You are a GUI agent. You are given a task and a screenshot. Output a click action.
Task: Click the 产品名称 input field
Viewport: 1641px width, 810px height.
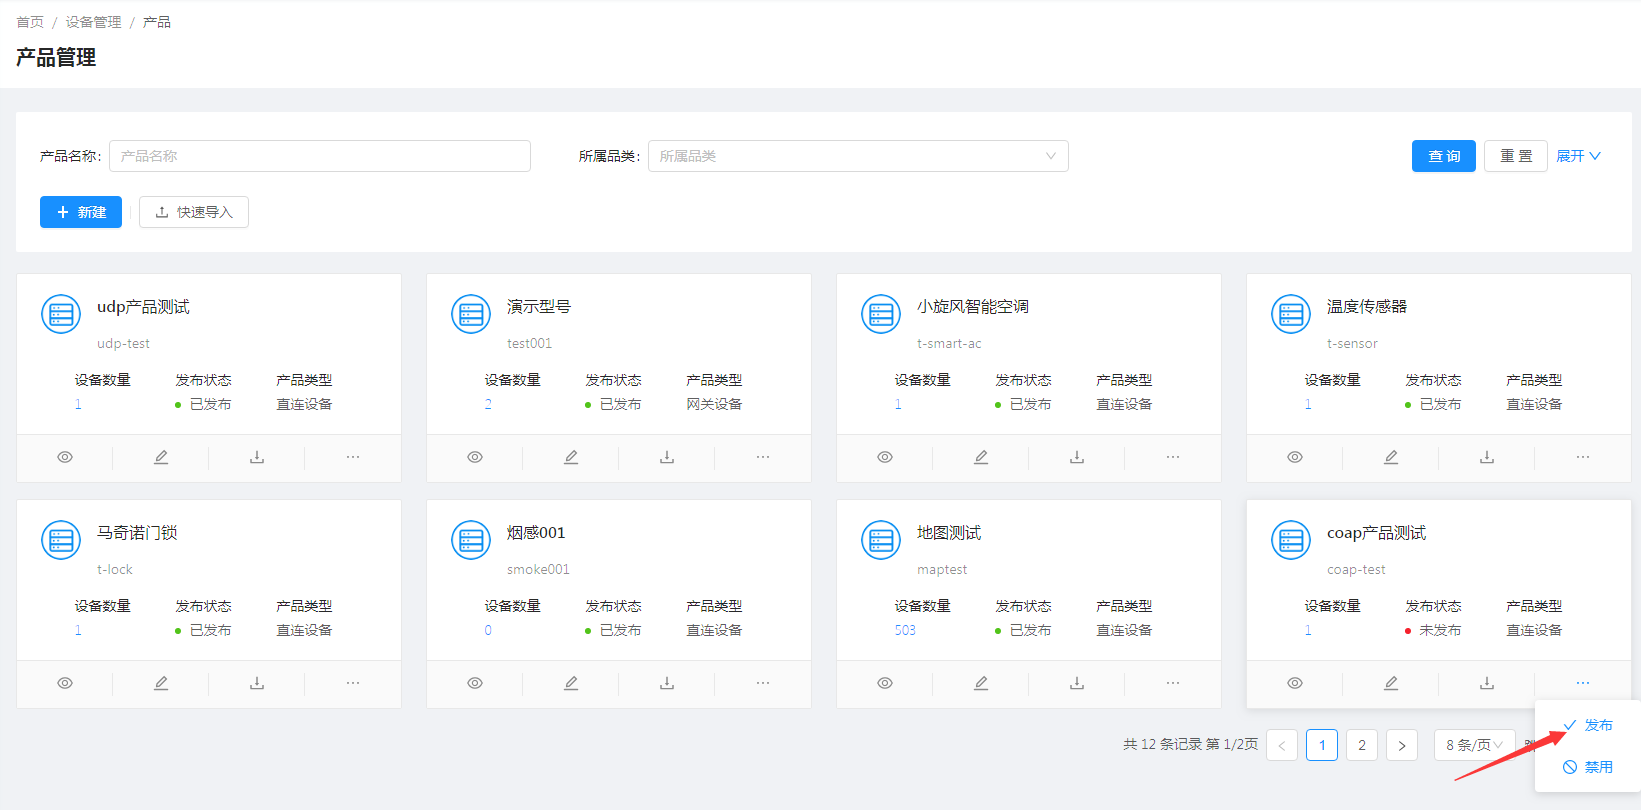click(320, 156)
